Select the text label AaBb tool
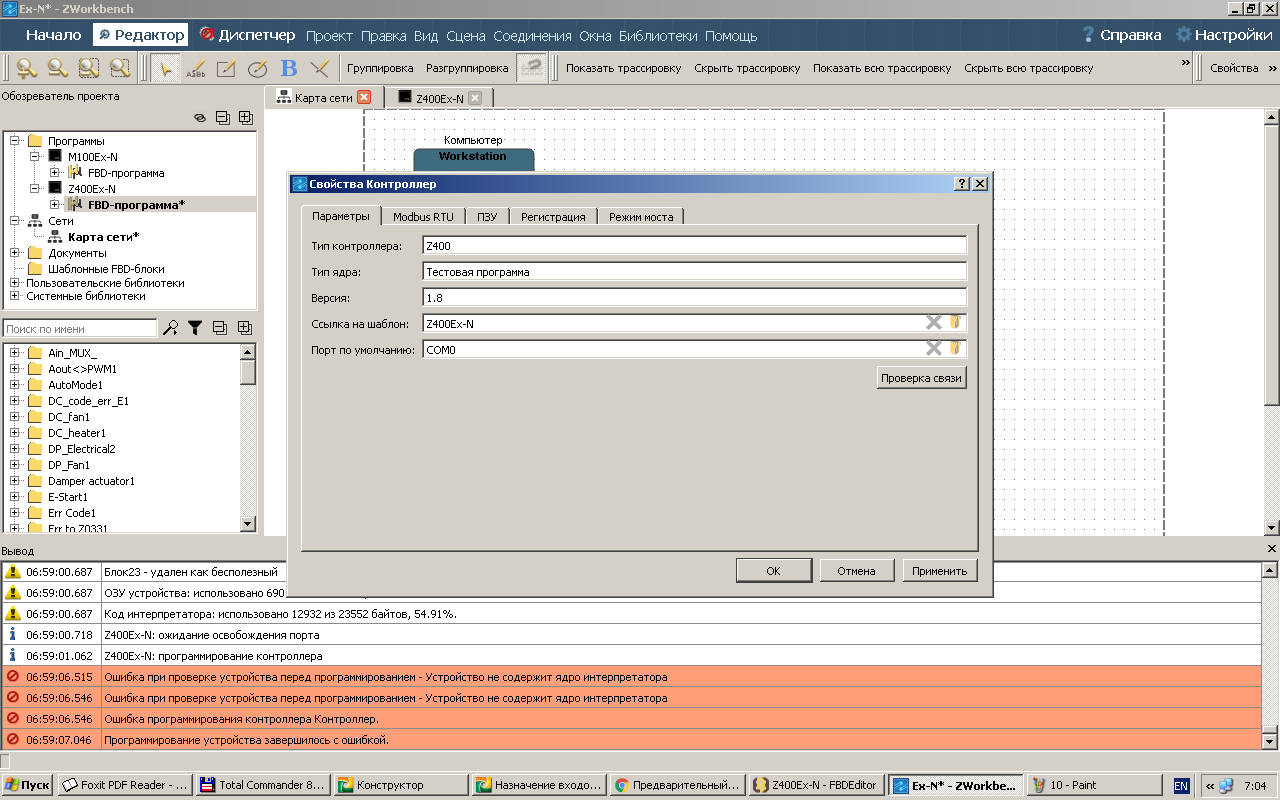This screenshot has width=1280, height=800. coord(196,68)
